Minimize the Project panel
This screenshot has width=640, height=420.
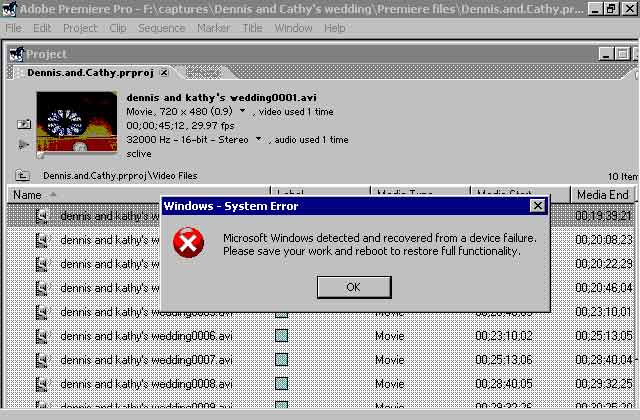pos(606,54)
